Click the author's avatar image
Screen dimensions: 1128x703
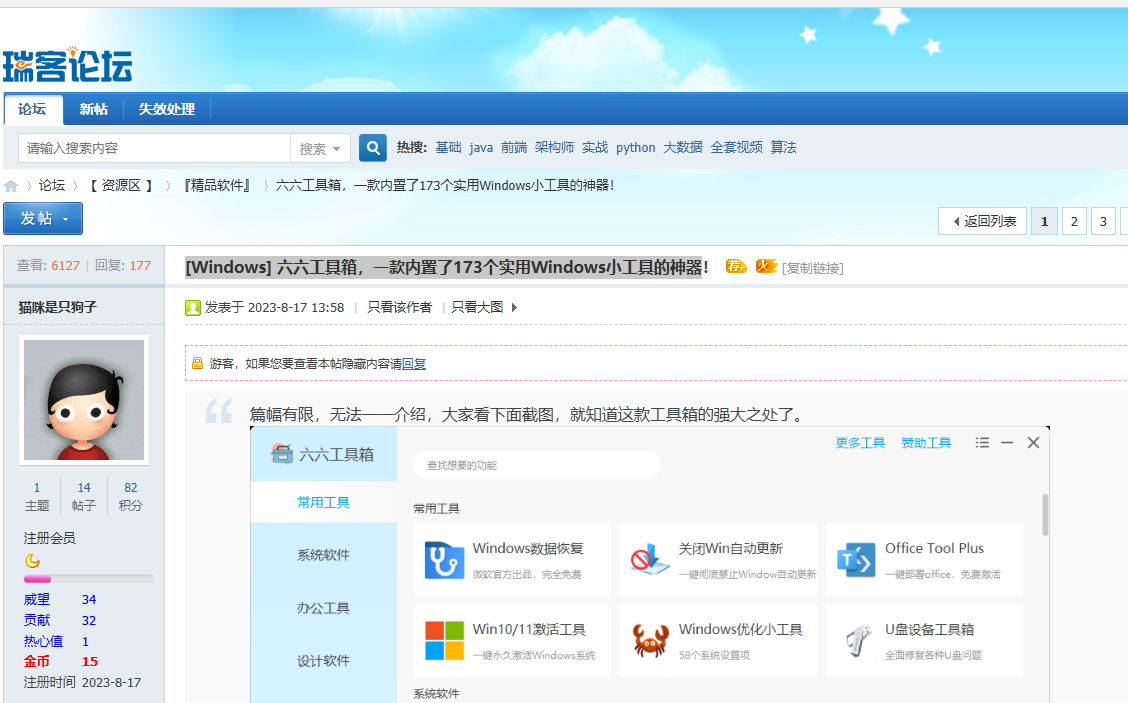pyautogui.click(x=84, y=400)
